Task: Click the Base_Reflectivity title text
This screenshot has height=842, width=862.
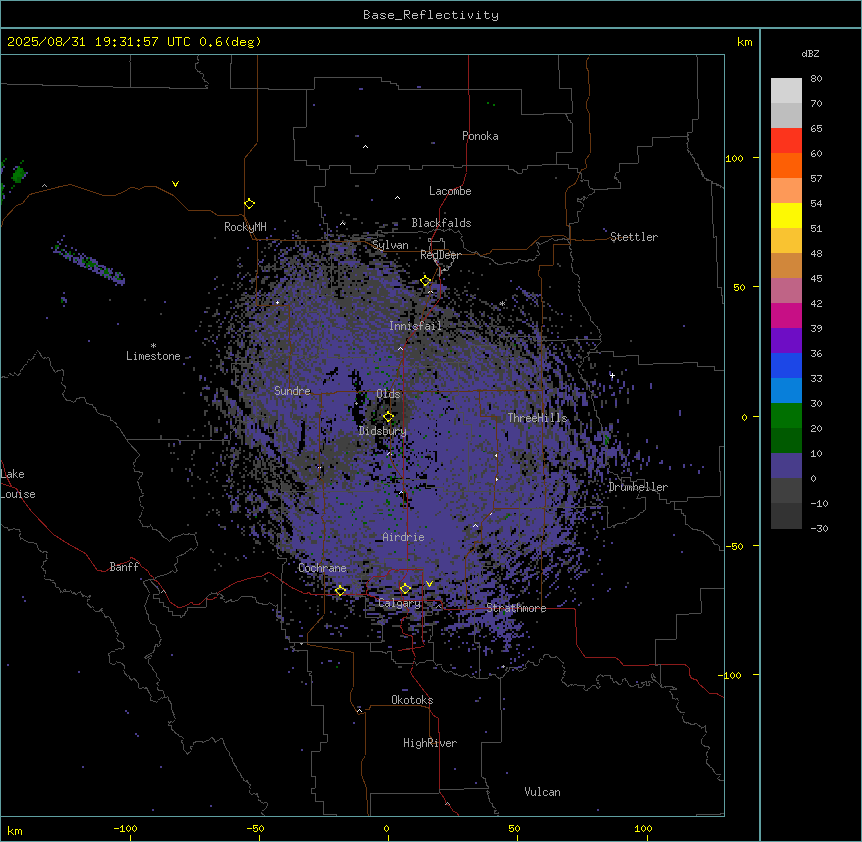Action: click(x=431, y=15)
